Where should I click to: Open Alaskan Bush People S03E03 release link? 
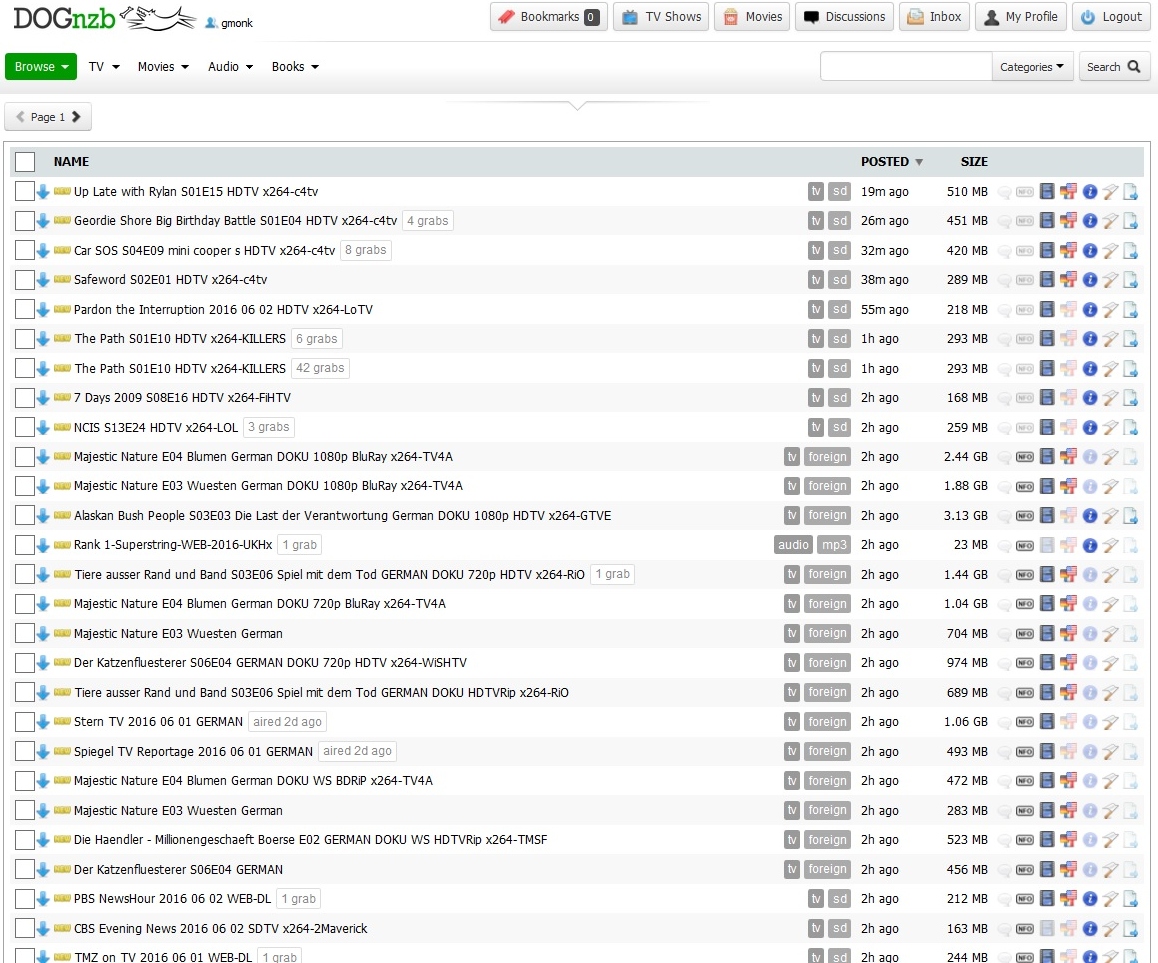pos(343,515)
